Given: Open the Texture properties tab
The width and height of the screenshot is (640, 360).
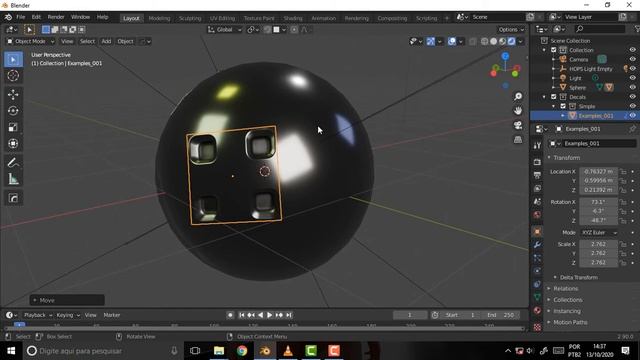Looking at the screenshot, I should tap(537, 327).
